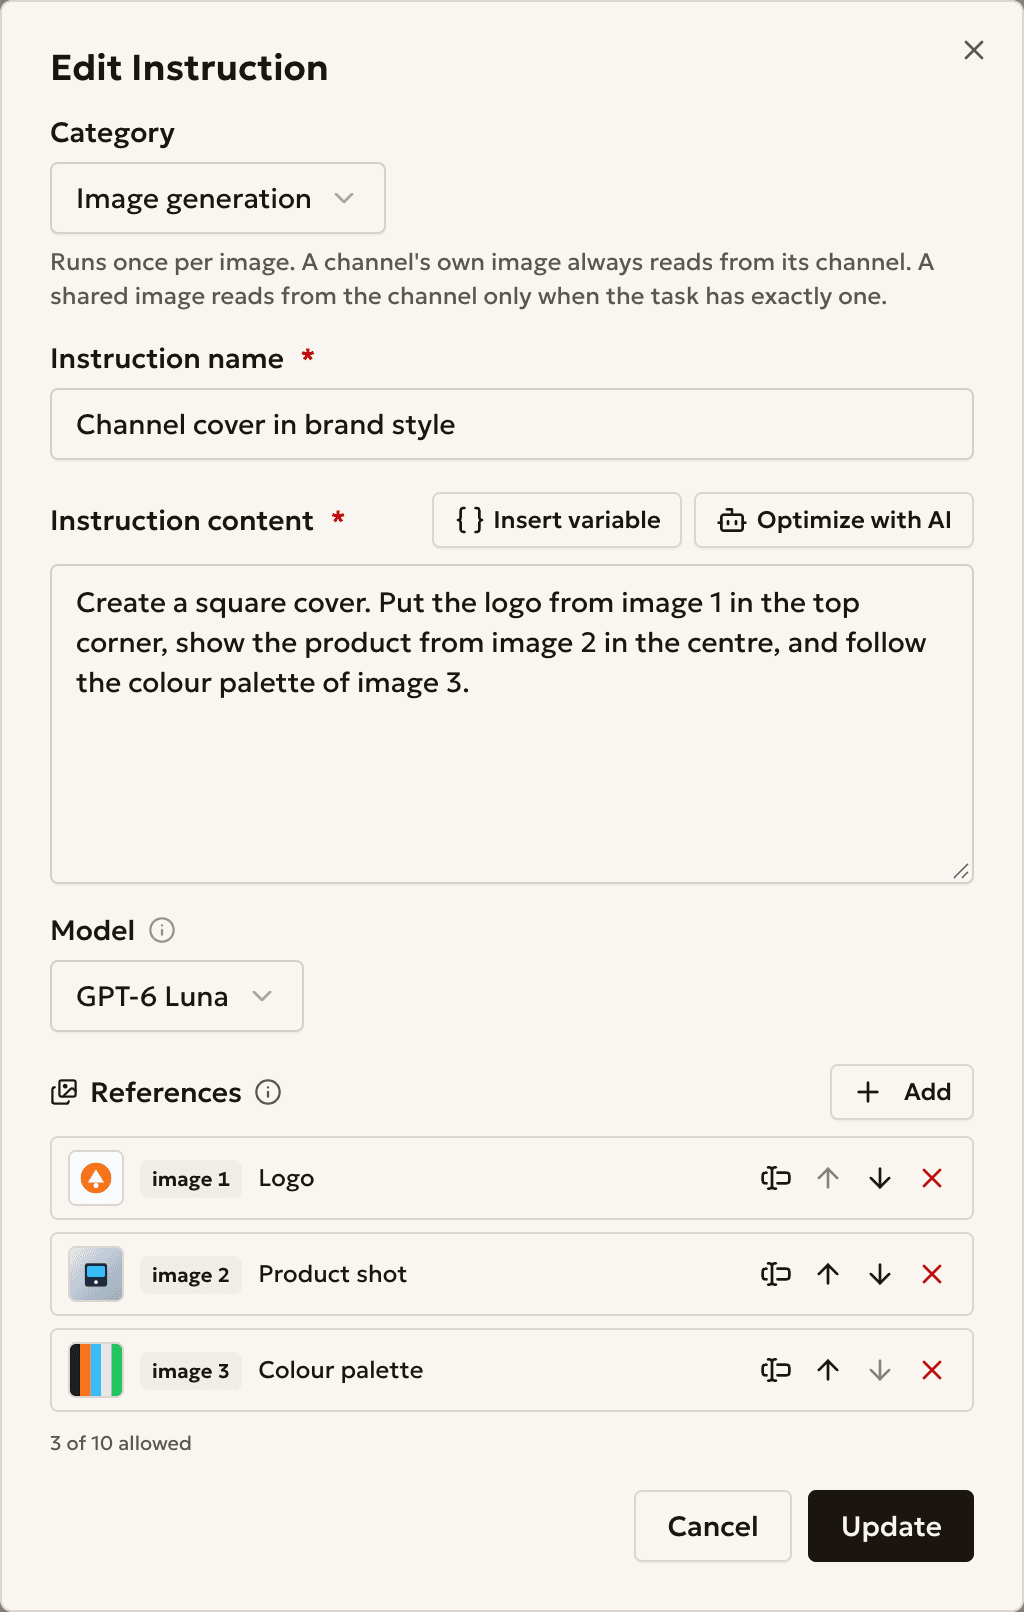Move Colour palette reference up
The height and width of the screenshot is (1612, 1024).
point(828,1370)
